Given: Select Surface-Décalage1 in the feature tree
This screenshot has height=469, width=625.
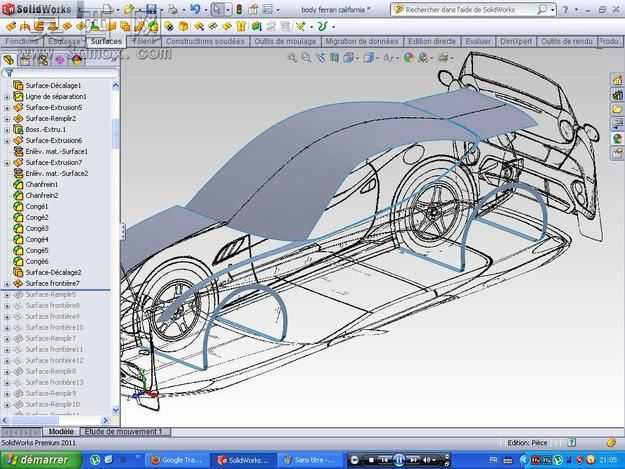Looking at the screenshot, I should 53,86.
